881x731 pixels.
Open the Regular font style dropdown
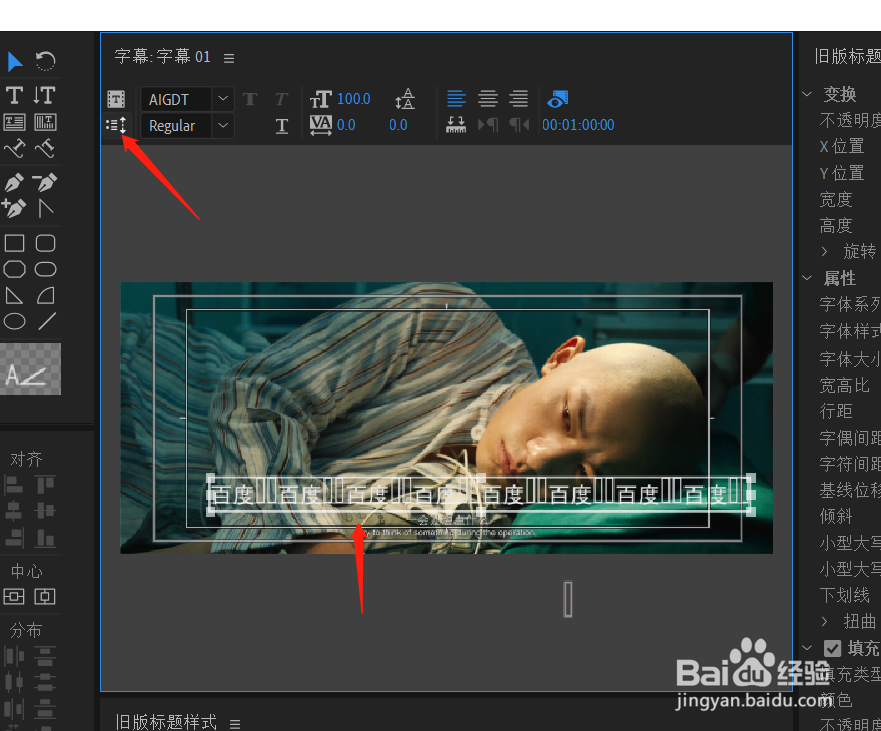(221, 124)
